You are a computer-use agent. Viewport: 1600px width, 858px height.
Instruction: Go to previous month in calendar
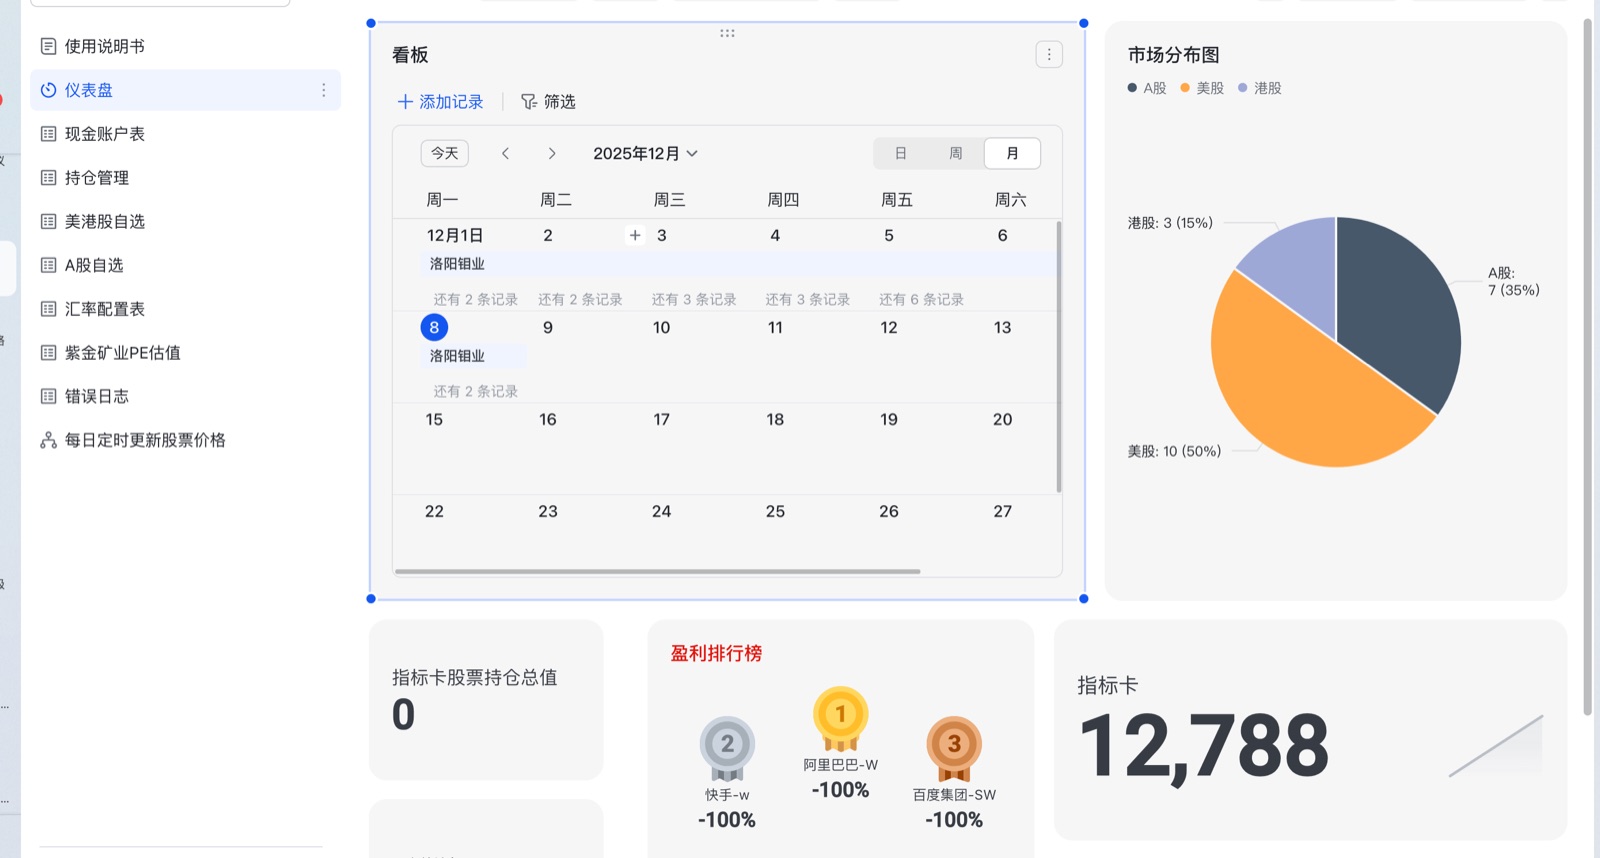[506, 153]
